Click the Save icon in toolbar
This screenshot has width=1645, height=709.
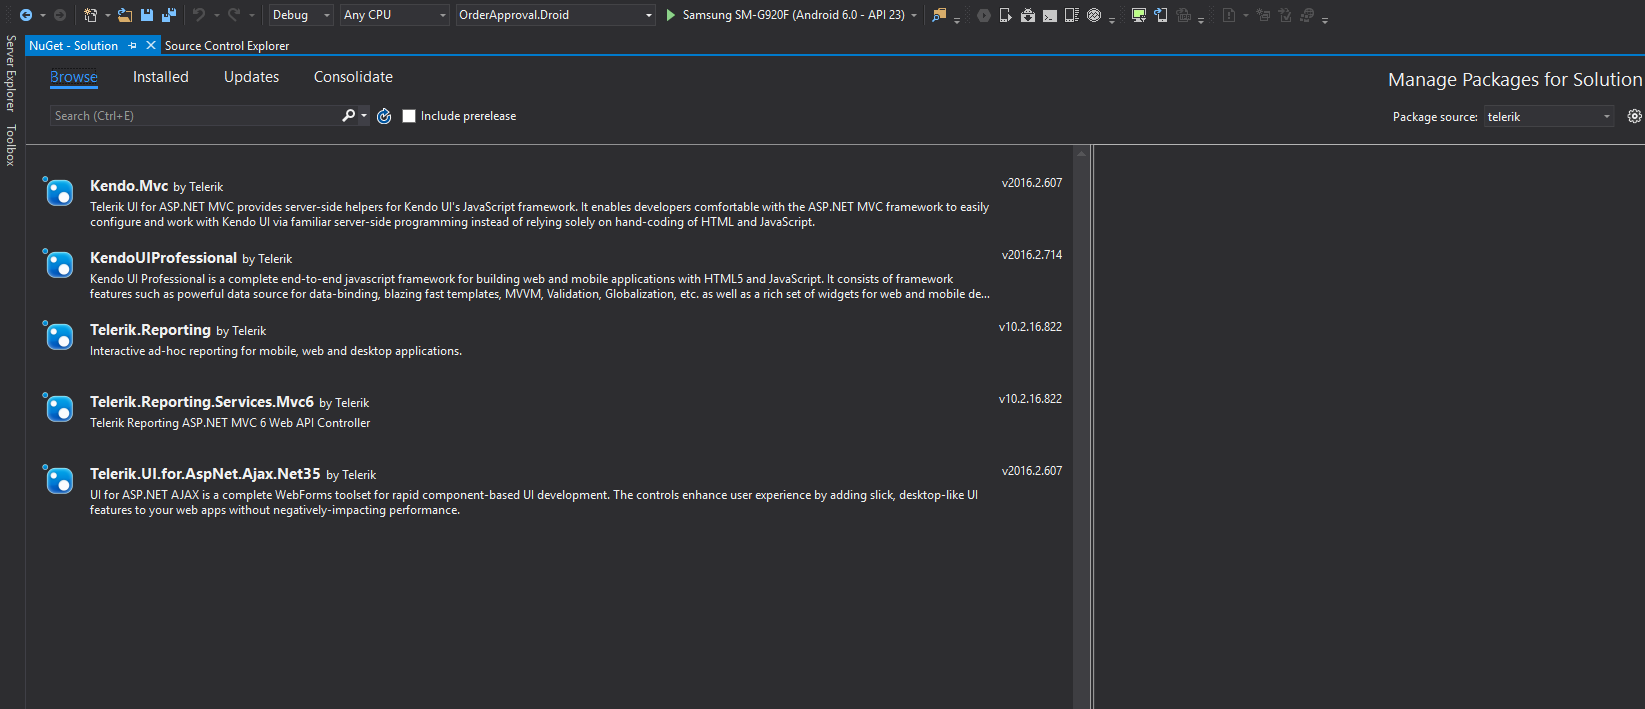[147, 15]
